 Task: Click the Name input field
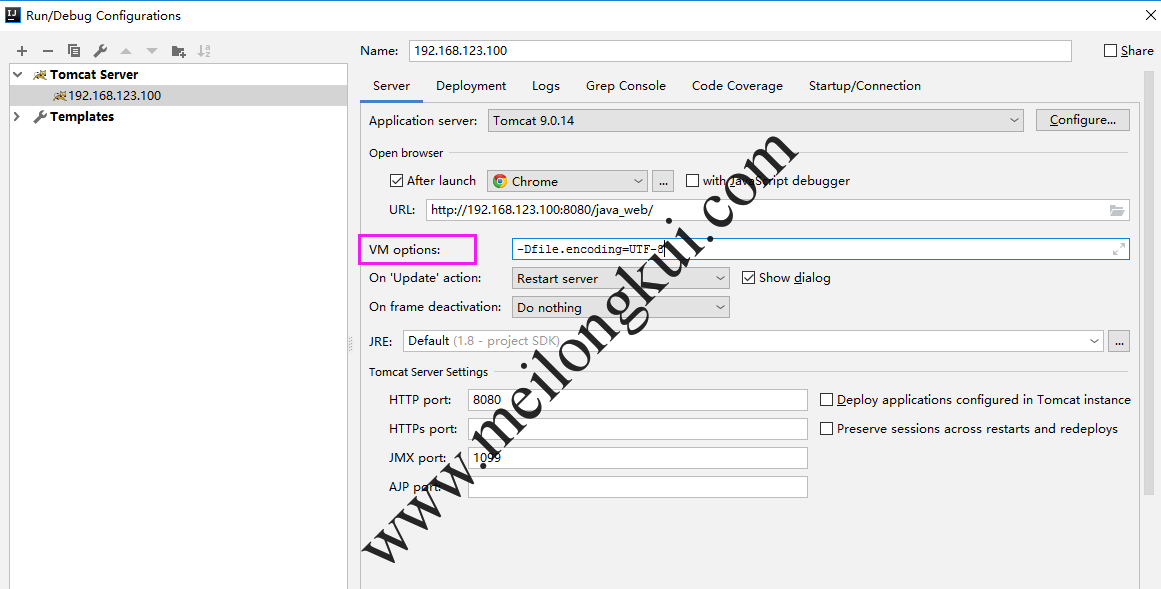click(740, 50)
